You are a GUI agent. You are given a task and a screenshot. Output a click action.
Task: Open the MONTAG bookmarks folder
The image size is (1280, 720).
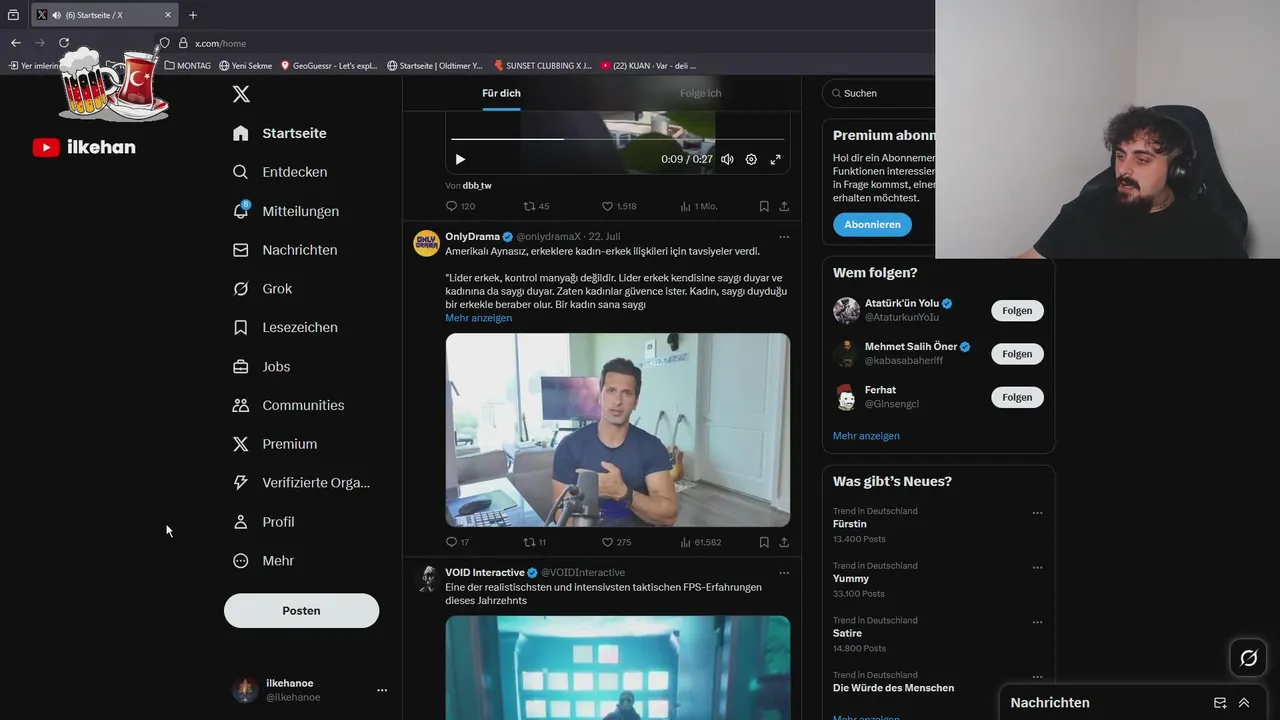[187, 66]
